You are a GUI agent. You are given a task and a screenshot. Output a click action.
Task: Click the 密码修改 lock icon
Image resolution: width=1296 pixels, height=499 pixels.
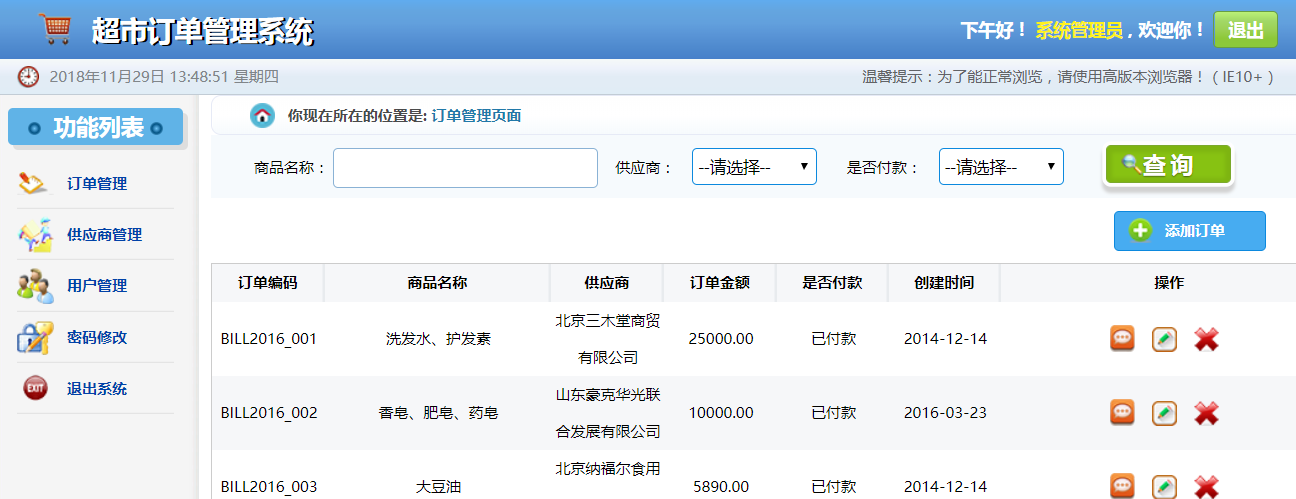tap(35, 337)
